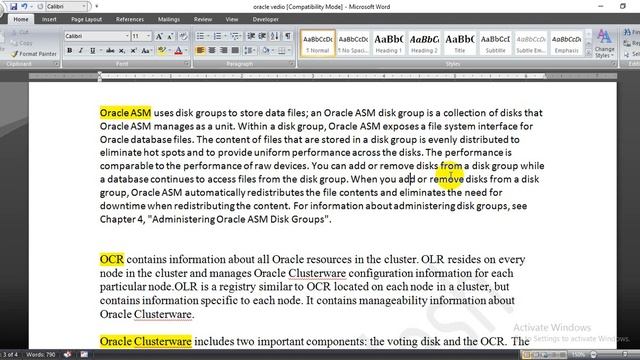Open the underline style dropdown arrow
The height and width of the screenshot is (360, 640).
tap(100, 51)
